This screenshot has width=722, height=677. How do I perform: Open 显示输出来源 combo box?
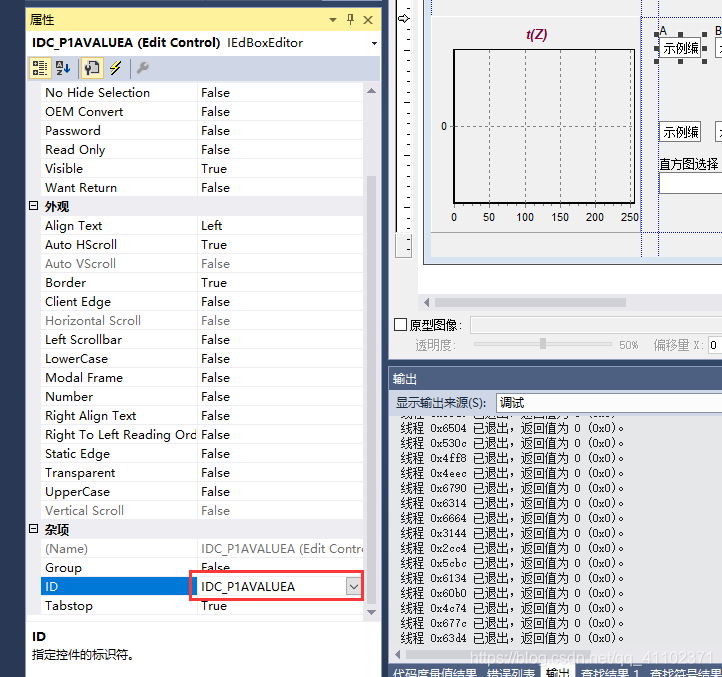point(609,403)
